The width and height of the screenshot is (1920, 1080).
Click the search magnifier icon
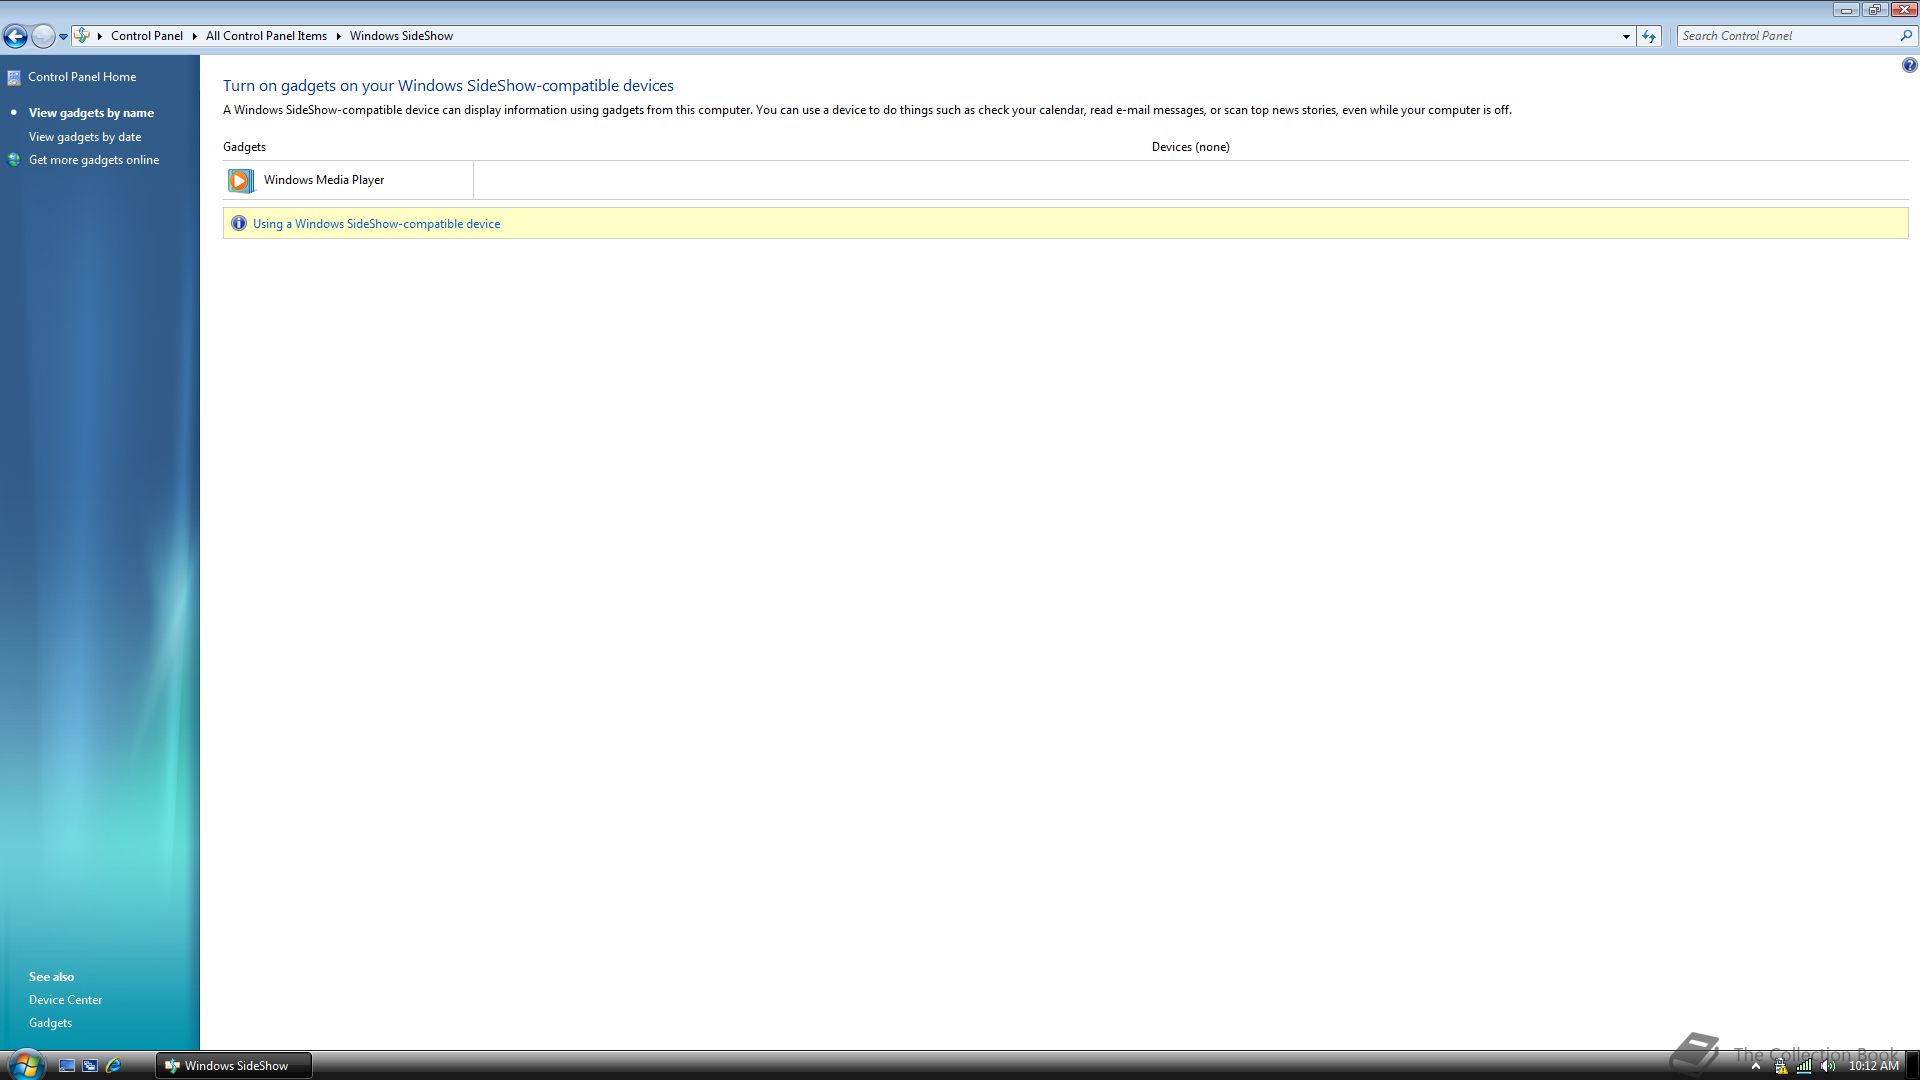[1906, 35]
